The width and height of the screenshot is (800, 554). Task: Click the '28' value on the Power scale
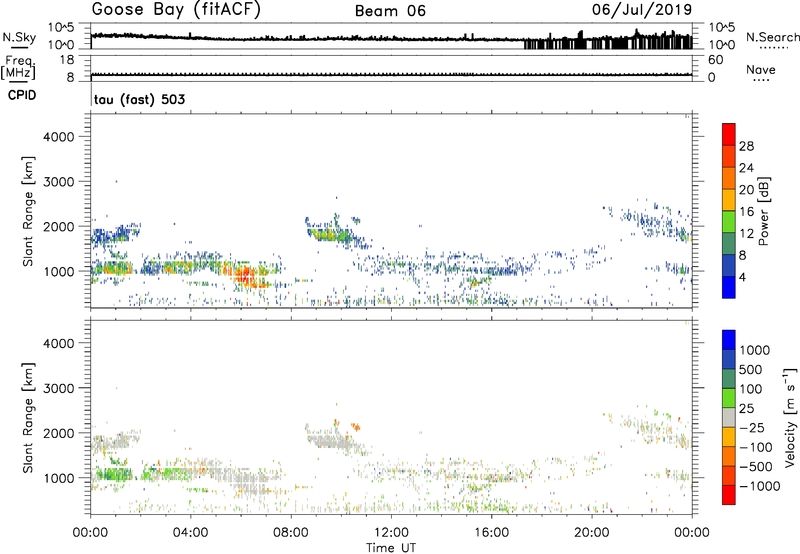[746, 146]
